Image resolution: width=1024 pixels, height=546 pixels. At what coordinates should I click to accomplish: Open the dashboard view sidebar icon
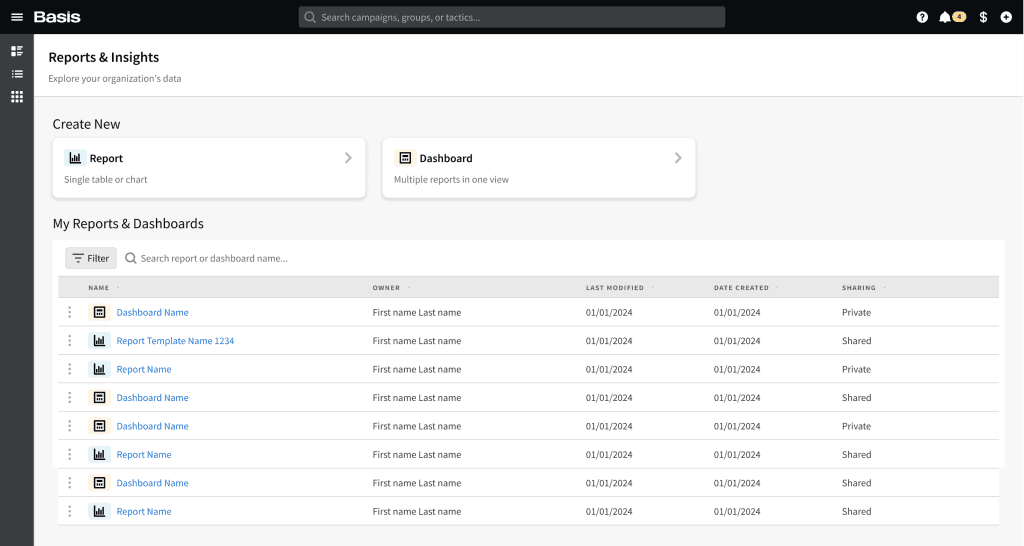point(17,51)
